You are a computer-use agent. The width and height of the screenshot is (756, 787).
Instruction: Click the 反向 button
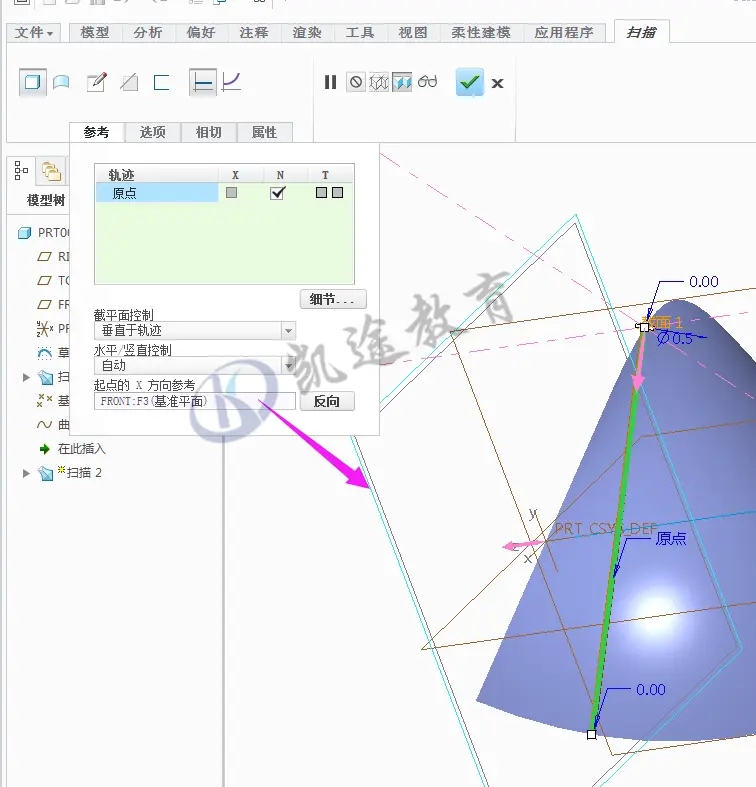tap(327, 401)
